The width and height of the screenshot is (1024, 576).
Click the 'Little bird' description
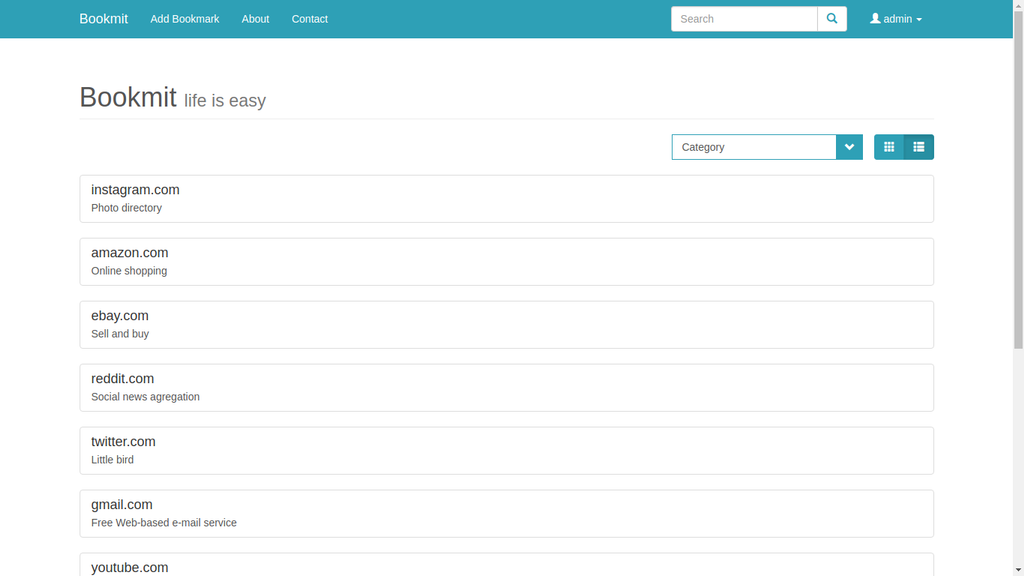[112, 460]
